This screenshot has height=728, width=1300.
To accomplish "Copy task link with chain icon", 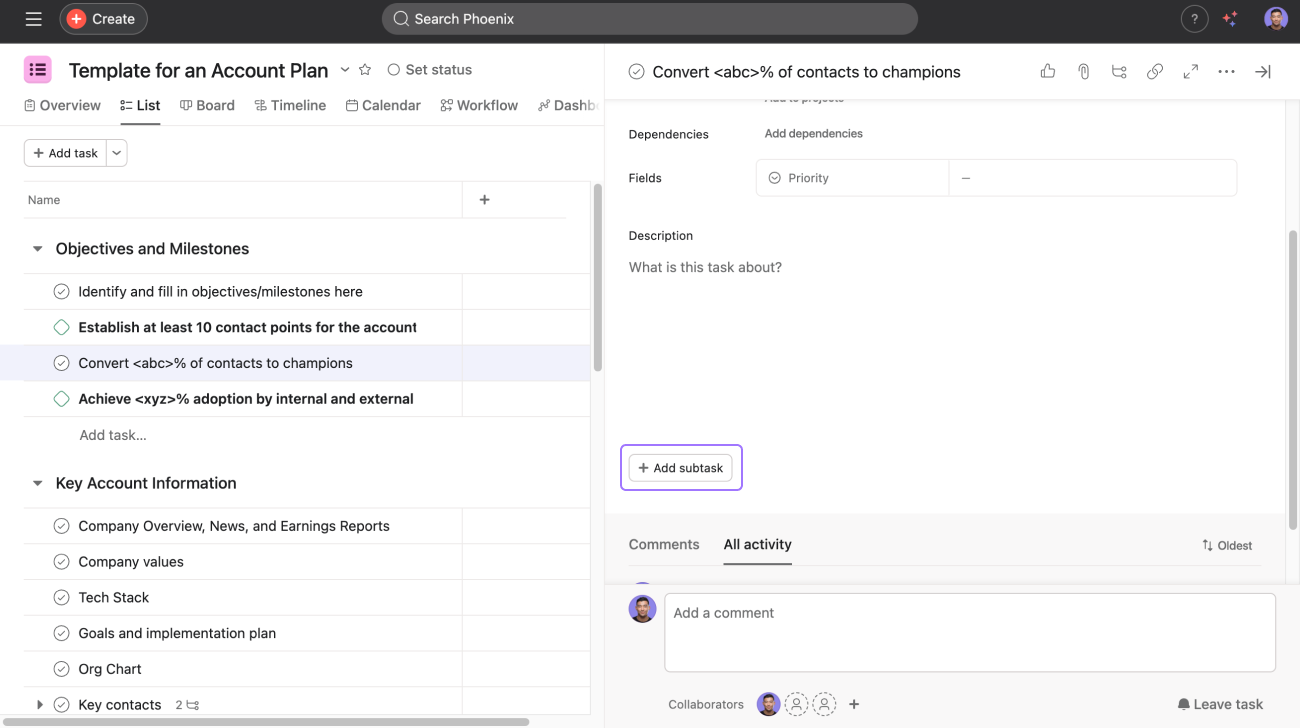I will pyautogui.click(x=1155, y=71).
